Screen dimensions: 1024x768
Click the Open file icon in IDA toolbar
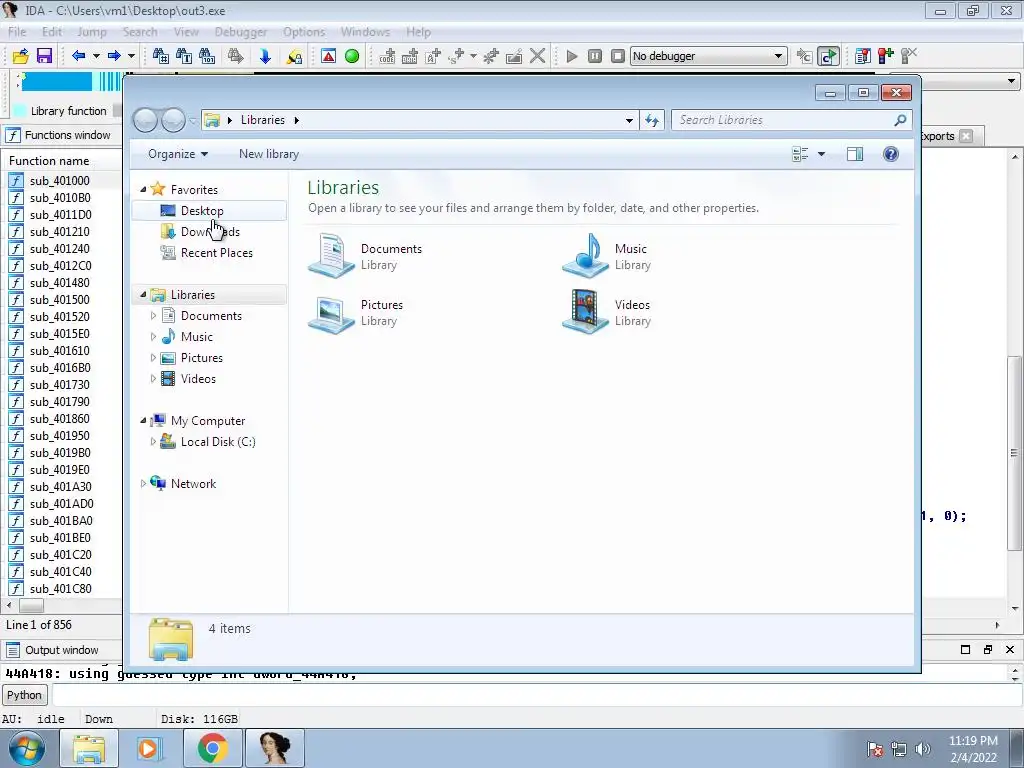pyautogui.click(x=20, y=56)
